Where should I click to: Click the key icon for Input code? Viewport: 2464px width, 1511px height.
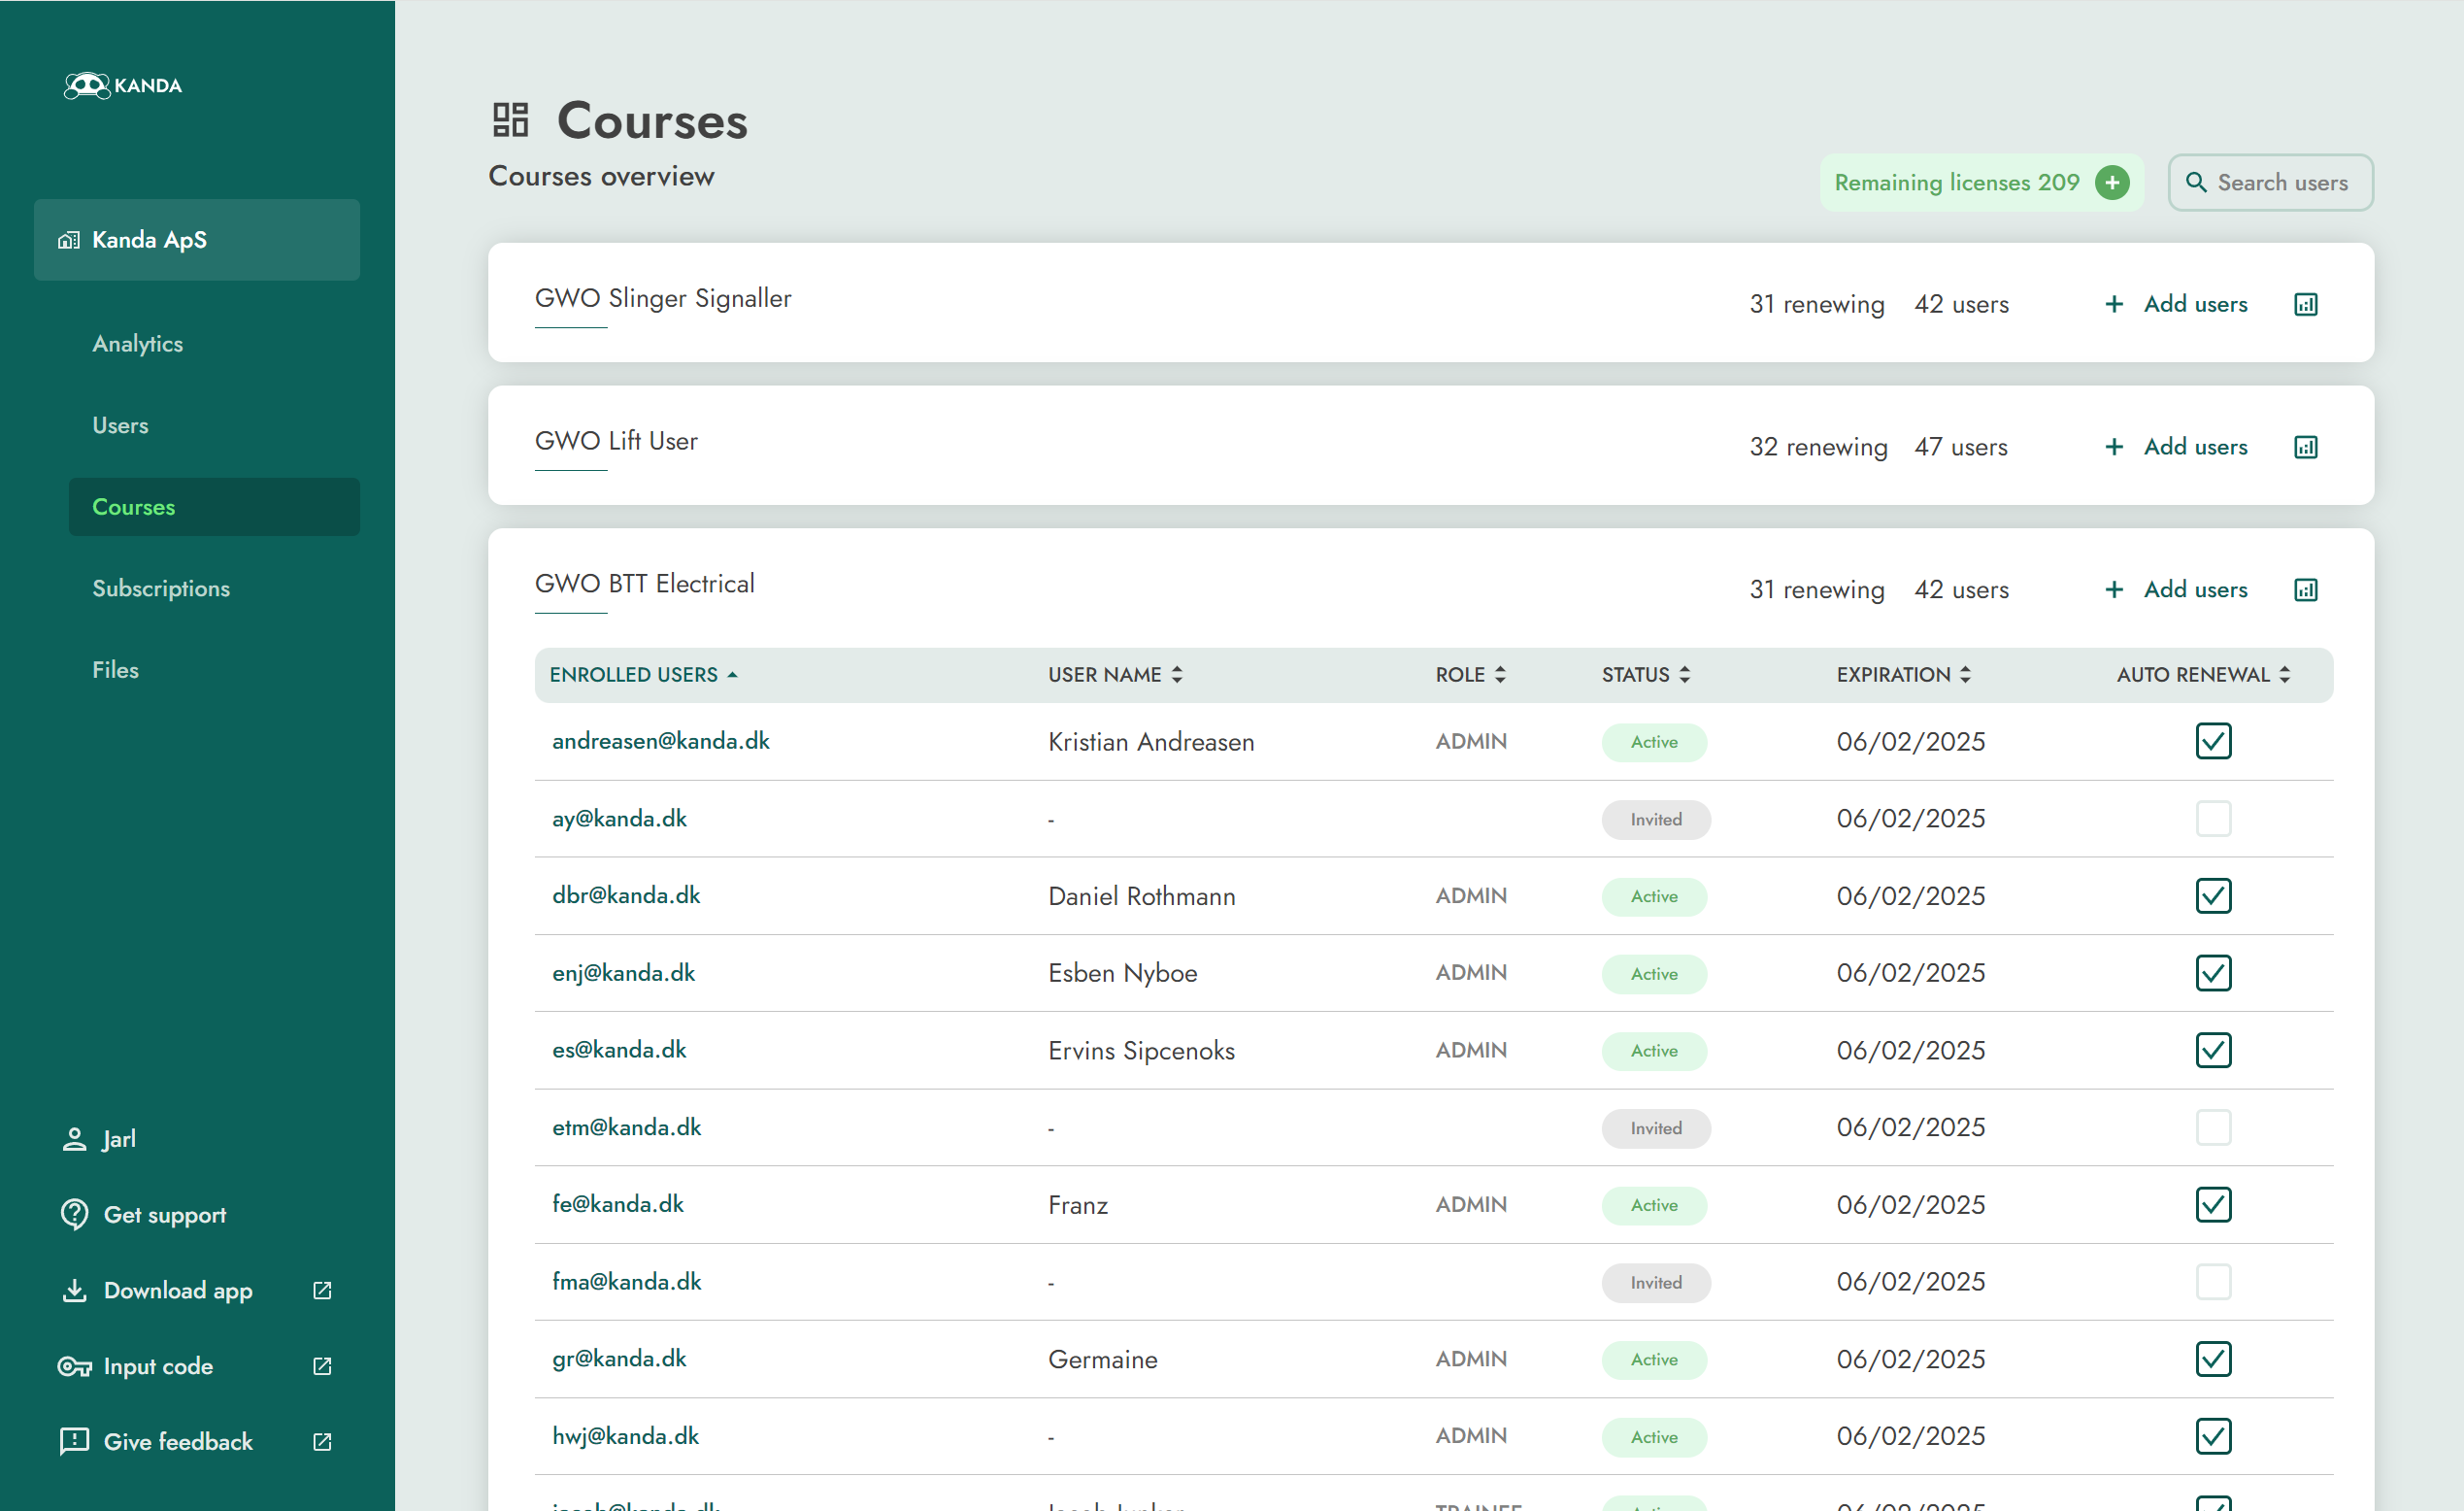74,1366
